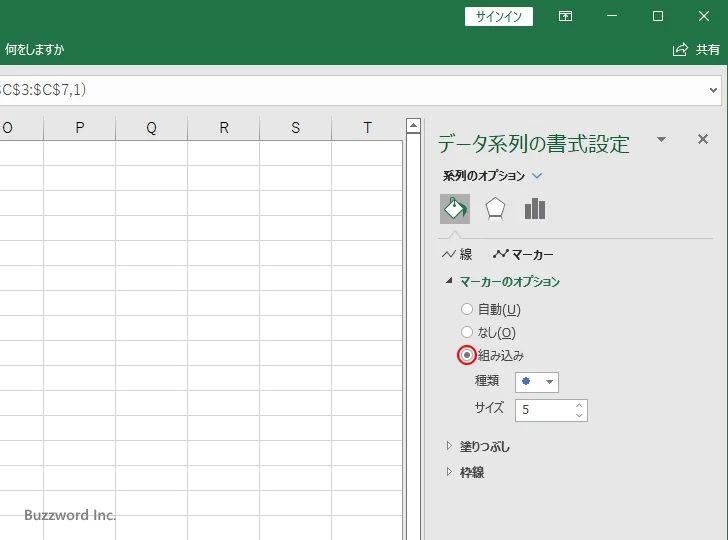Decrease marker size with down spinner
Screen dimensions: 728x540
[x=579, y=416]
